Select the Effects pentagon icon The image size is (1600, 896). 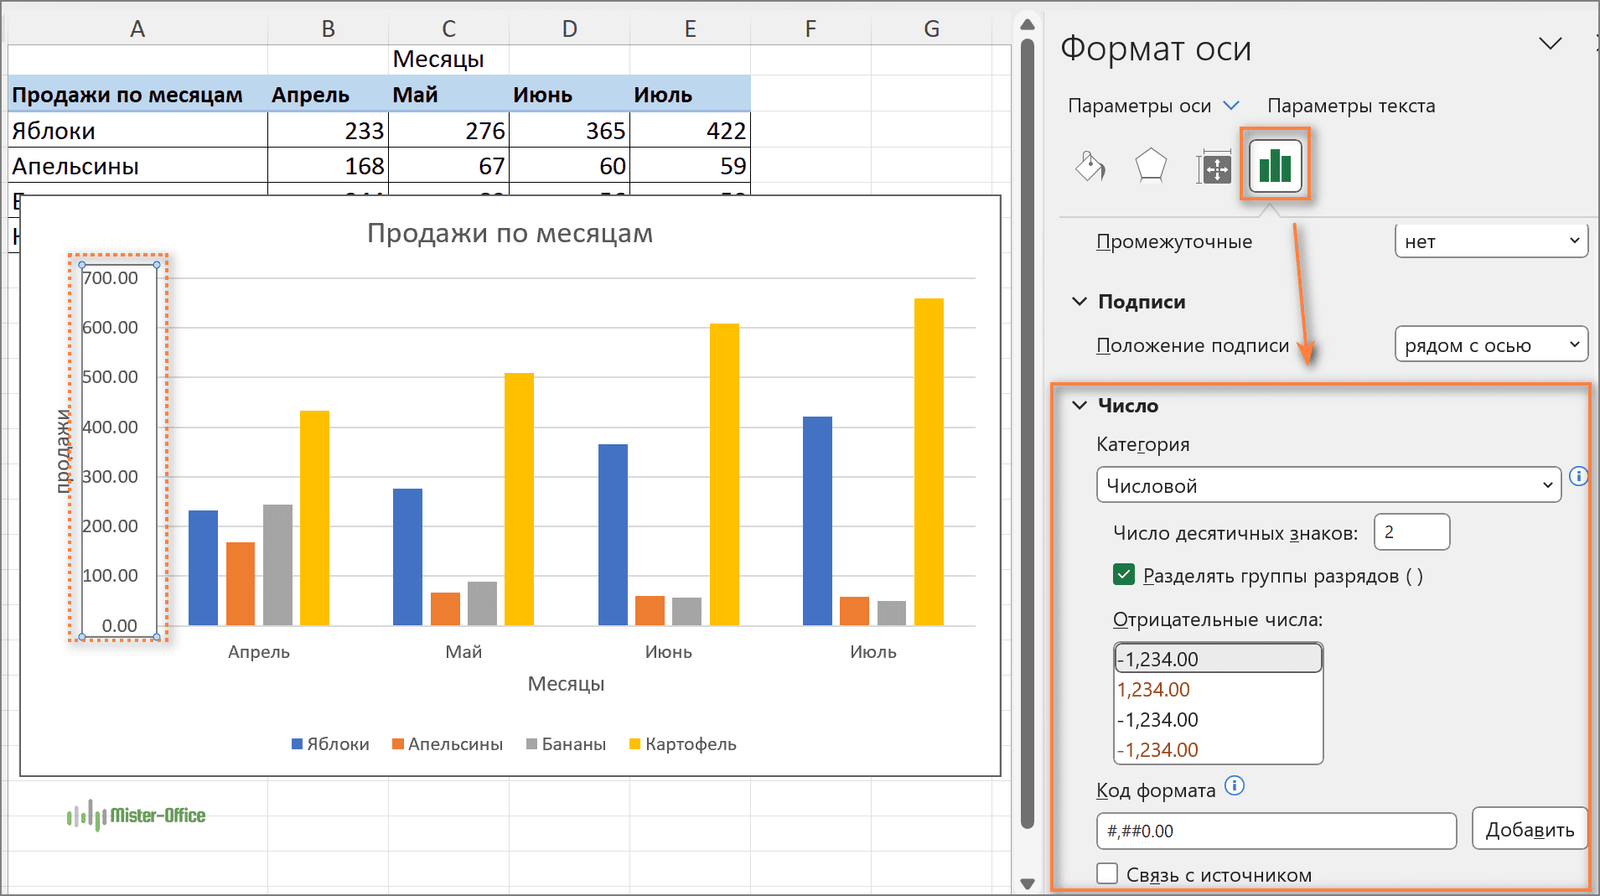(1151, 166)
